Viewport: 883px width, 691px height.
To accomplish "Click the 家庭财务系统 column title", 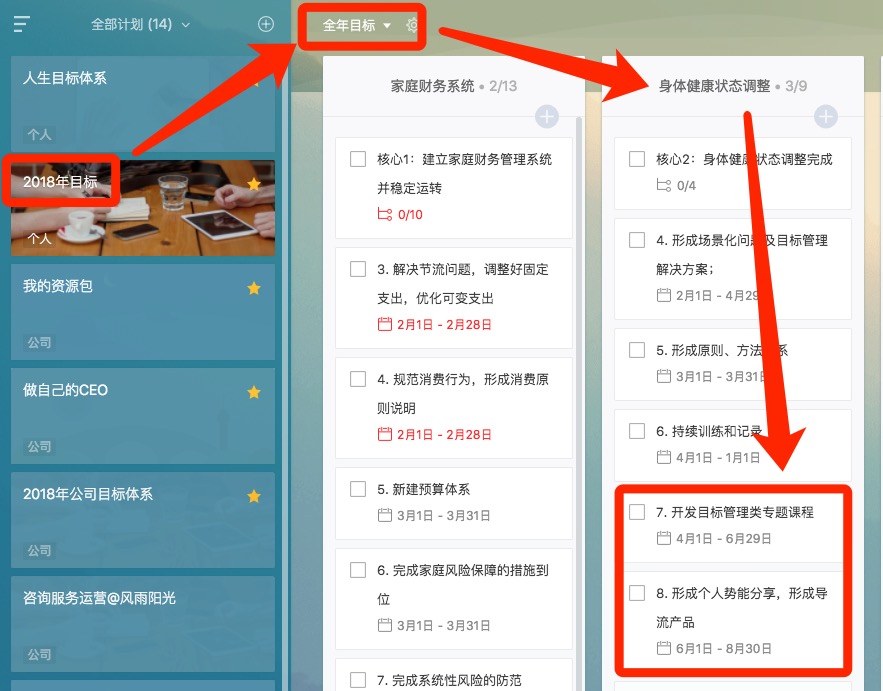I will 432,86.
